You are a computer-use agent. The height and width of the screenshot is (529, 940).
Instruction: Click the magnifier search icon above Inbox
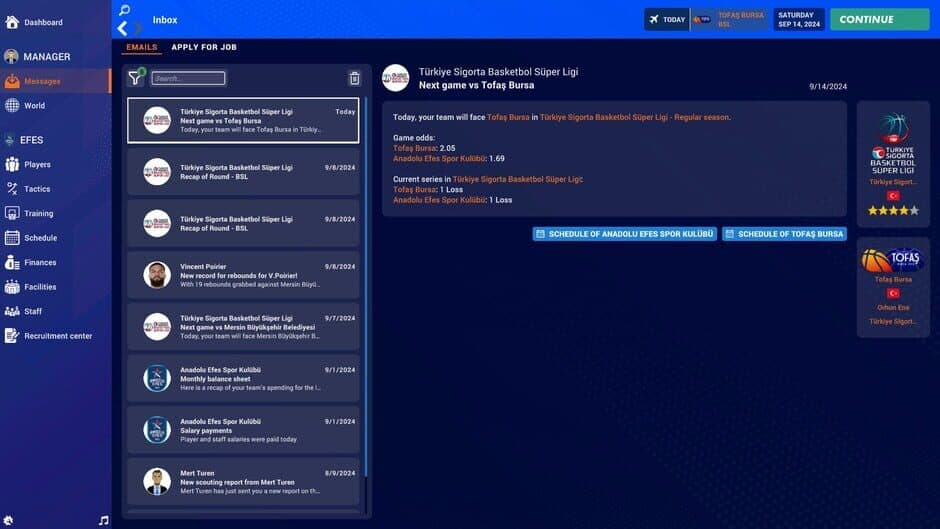point(124,10)
